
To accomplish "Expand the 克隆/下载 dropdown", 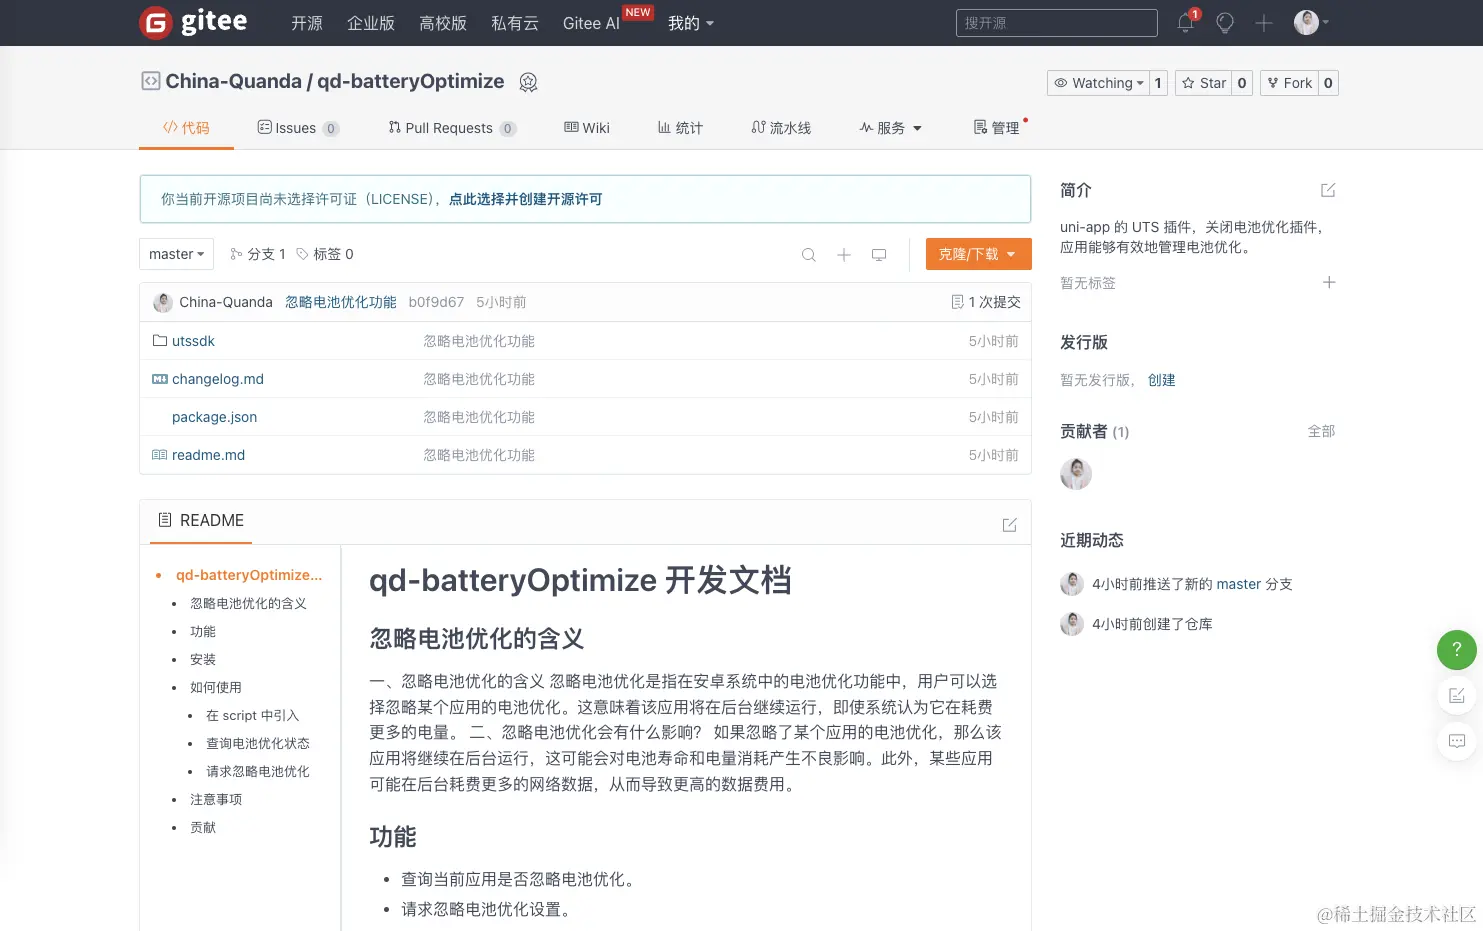I will [978, 254].
